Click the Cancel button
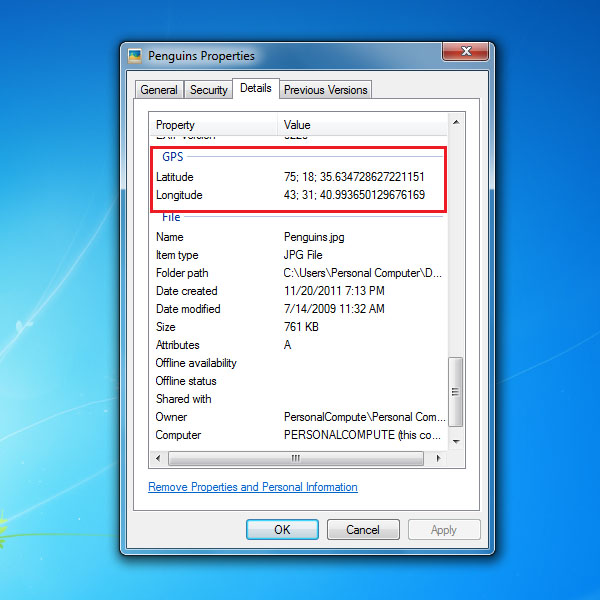Viewport: 600px width, 600px height. click(363, 530)
